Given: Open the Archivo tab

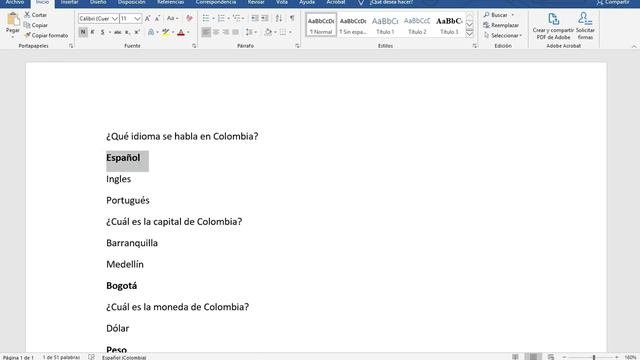Looking at the screenshot, I should click(x=15, y=2).
